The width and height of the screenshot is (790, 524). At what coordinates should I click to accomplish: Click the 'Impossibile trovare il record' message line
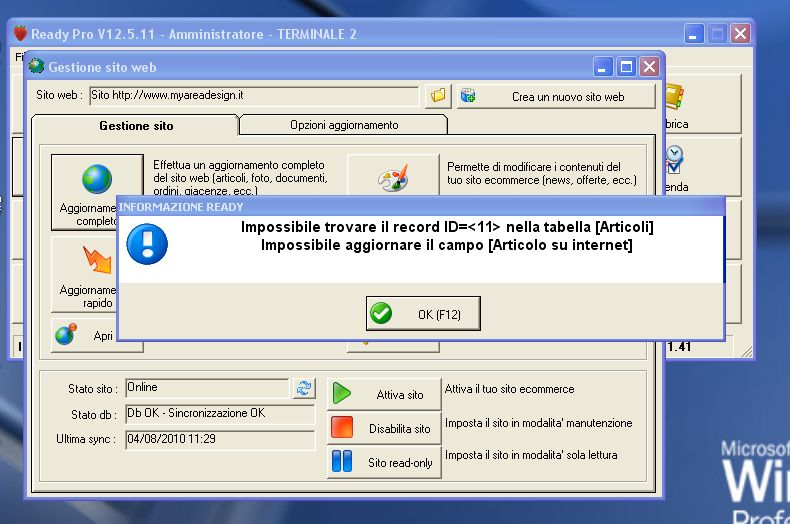(447, 227)
